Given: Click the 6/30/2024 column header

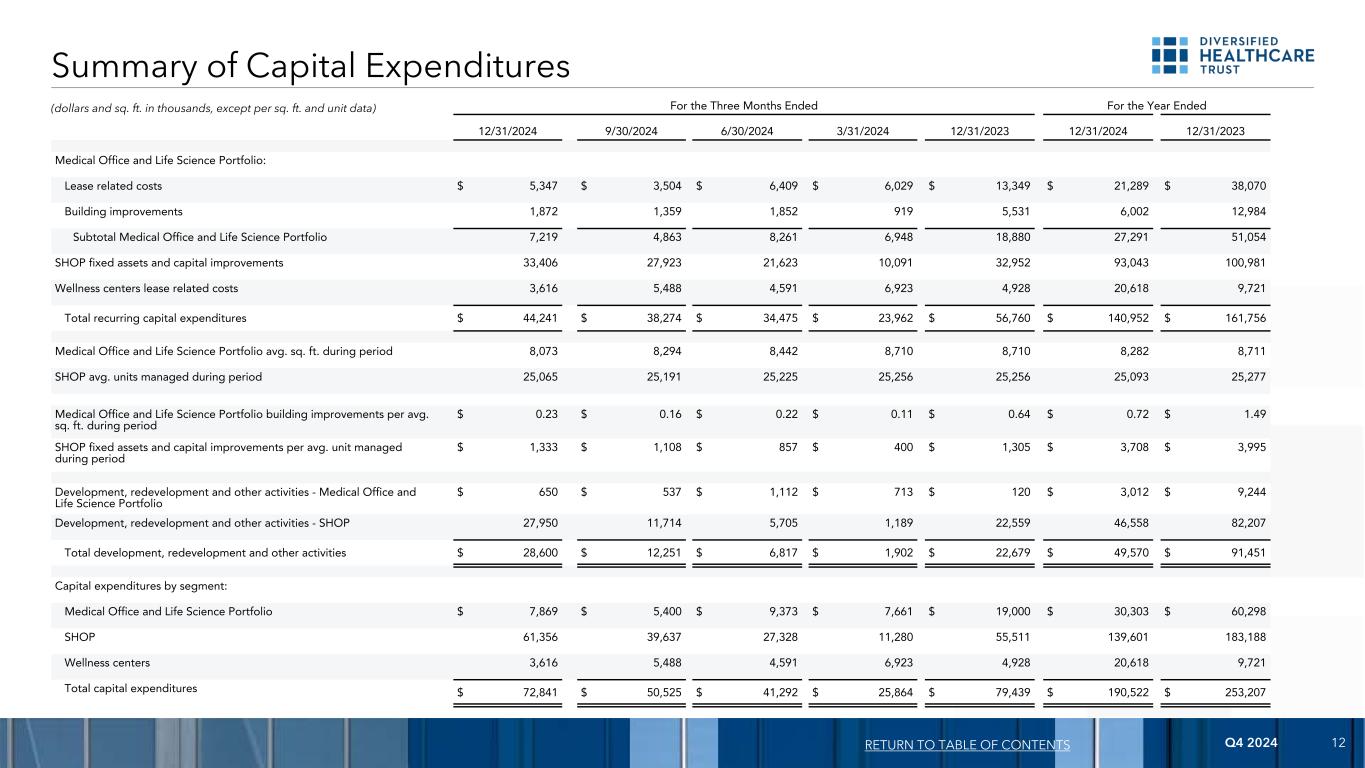Looking at the screenshot, I should [x=746, y=130].
